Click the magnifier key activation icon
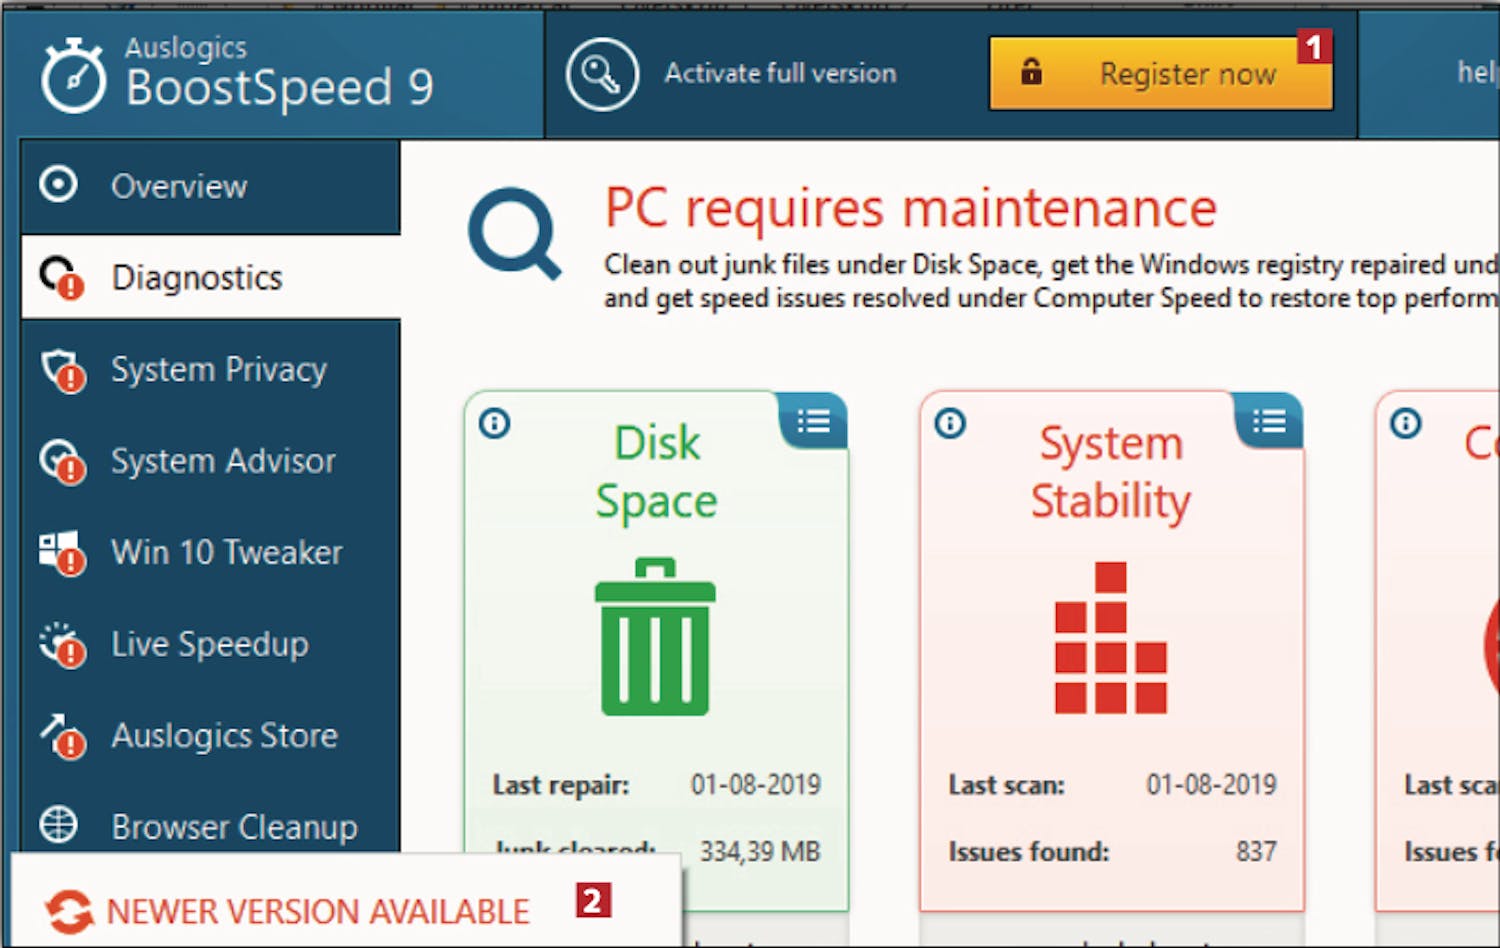This screenshot has width=1500, height=948. coord(601,75)
